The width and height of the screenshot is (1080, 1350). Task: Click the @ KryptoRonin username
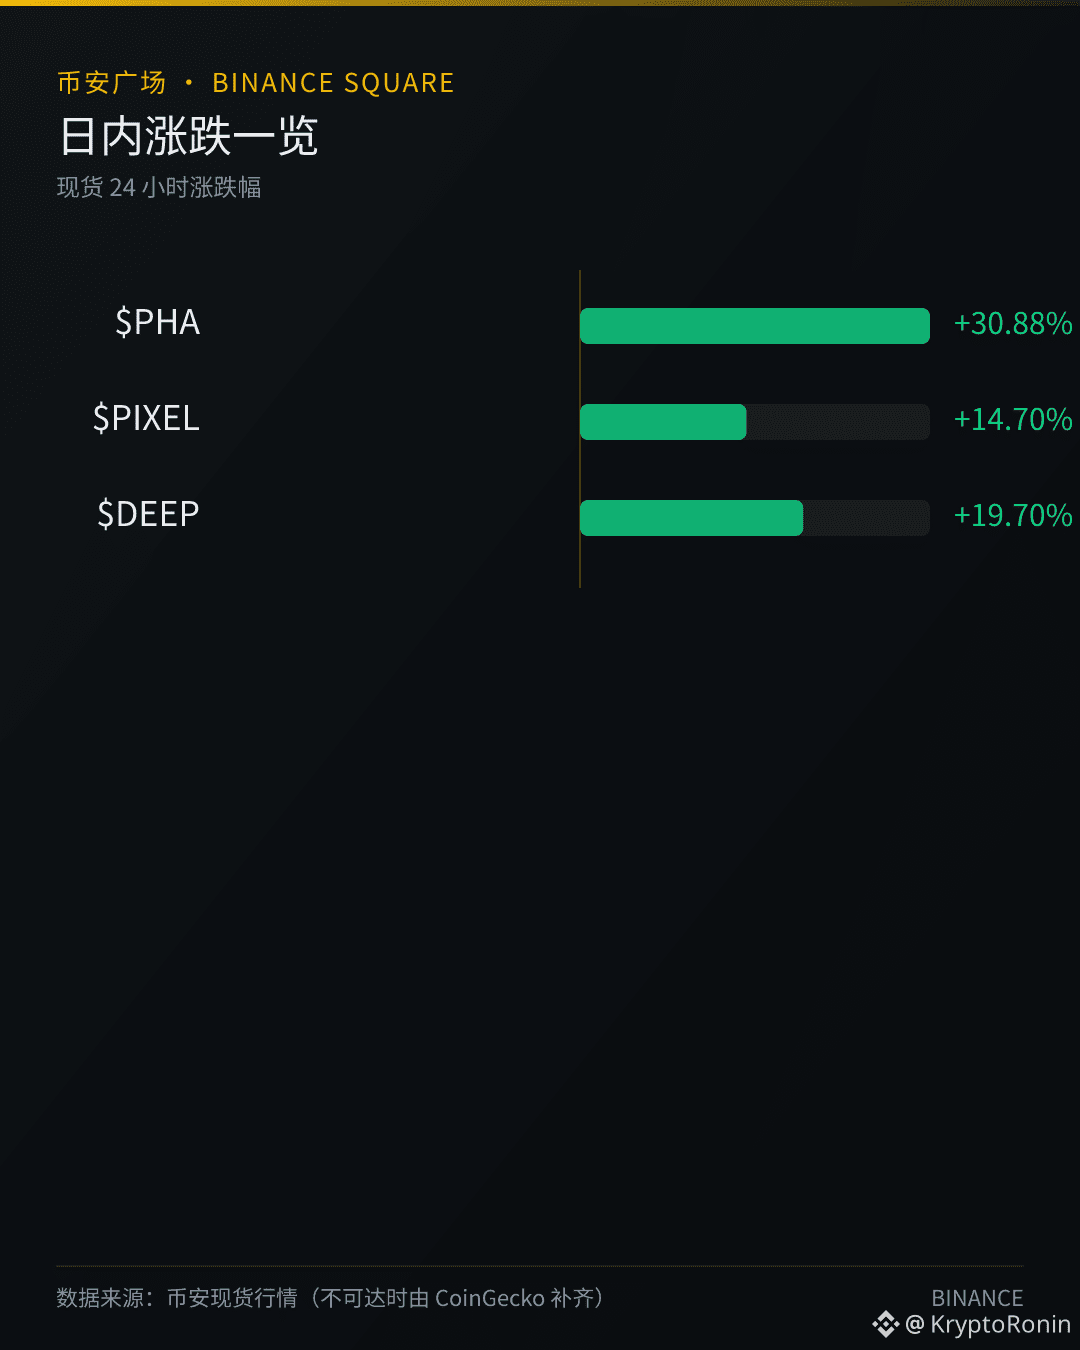(x=988, y=1325)
